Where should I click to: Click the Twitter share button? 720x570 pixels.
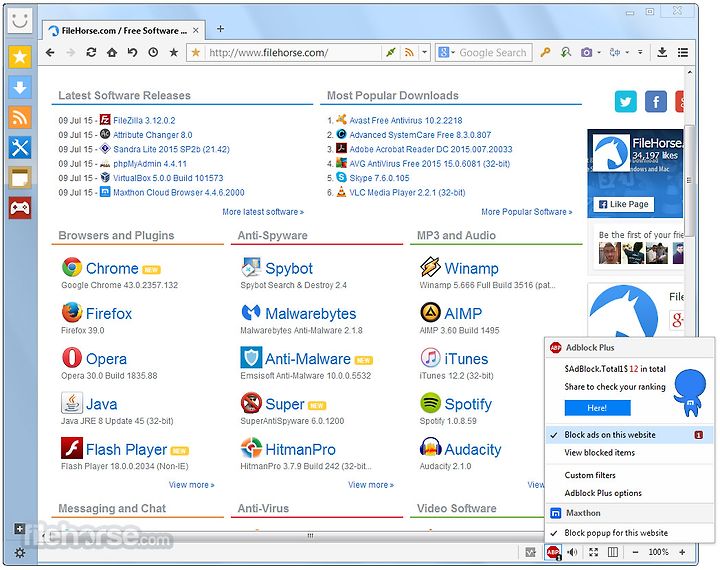click(625, 102)
